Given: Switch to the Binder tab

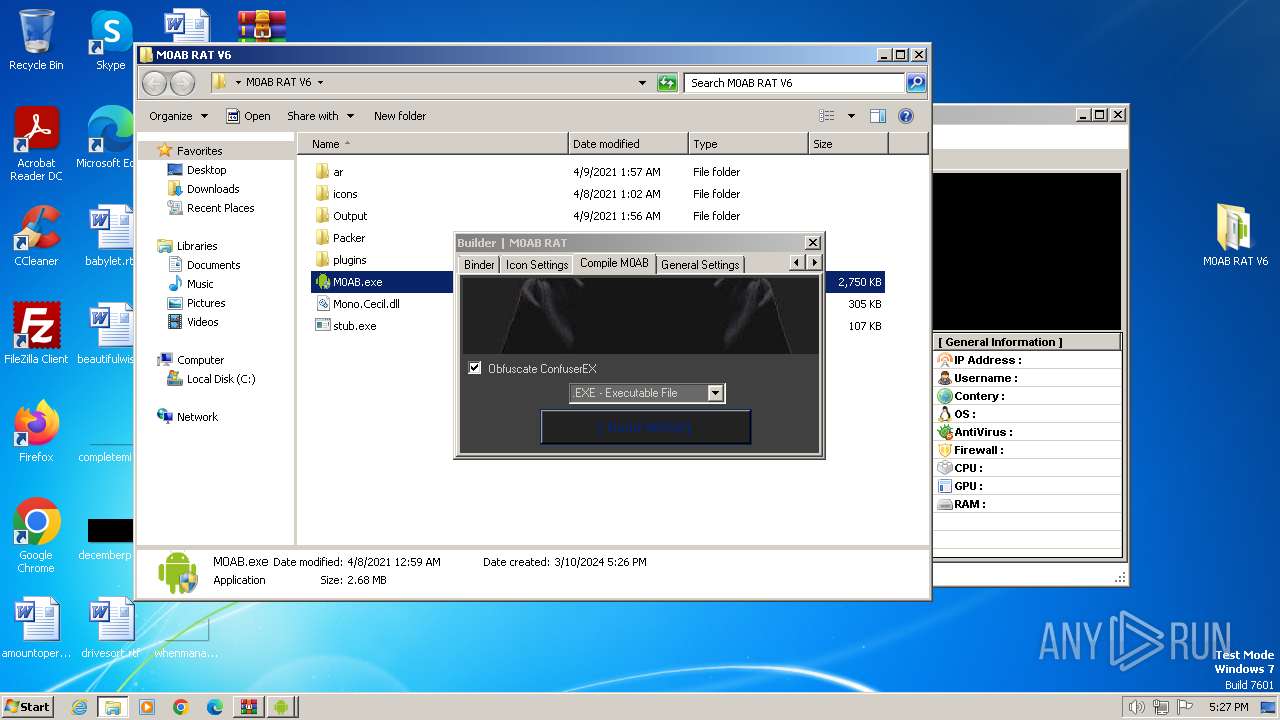Looking at the screenshot, I should [479, 264].
